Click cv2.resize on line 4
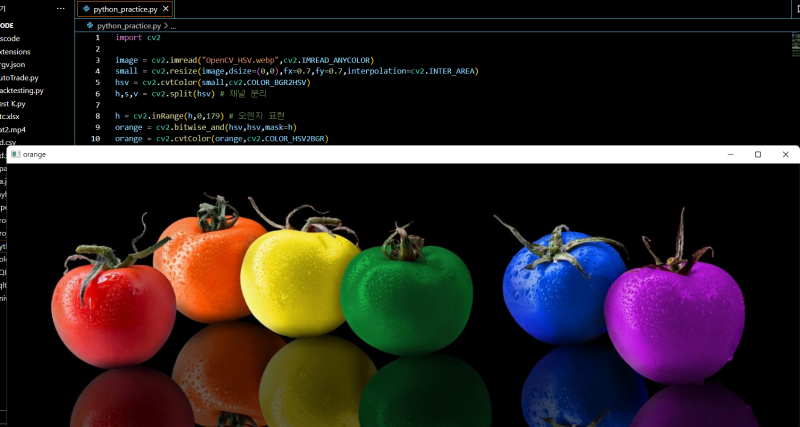The height and width of the screenshot is (427, 800). coord(174,71)
